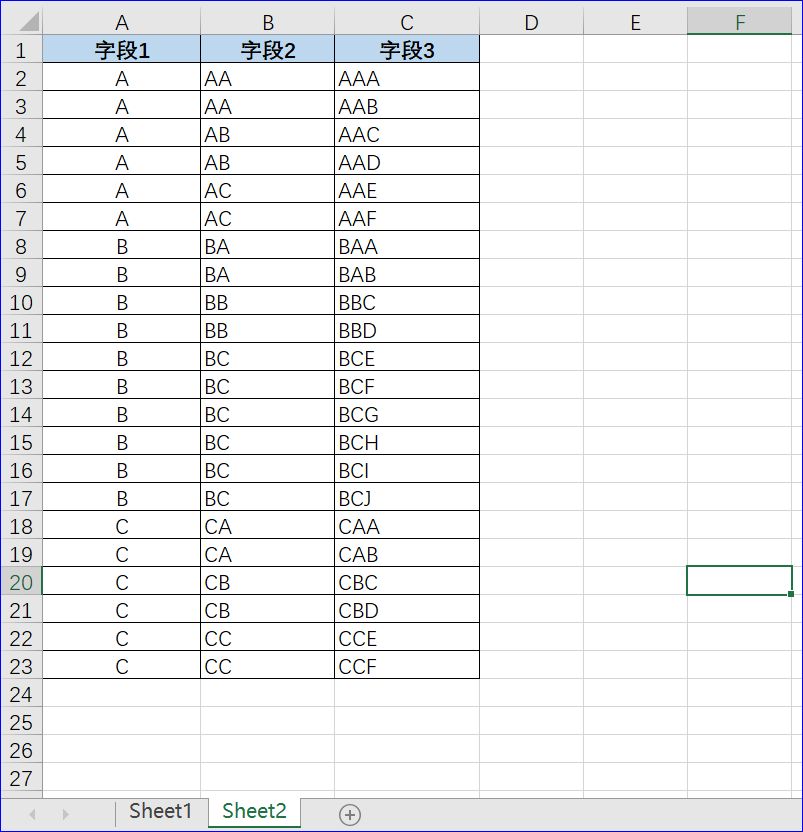This screenshot has height=832, width=803.
Task: Select the cell containing CCF
Action: pos(407,666)
